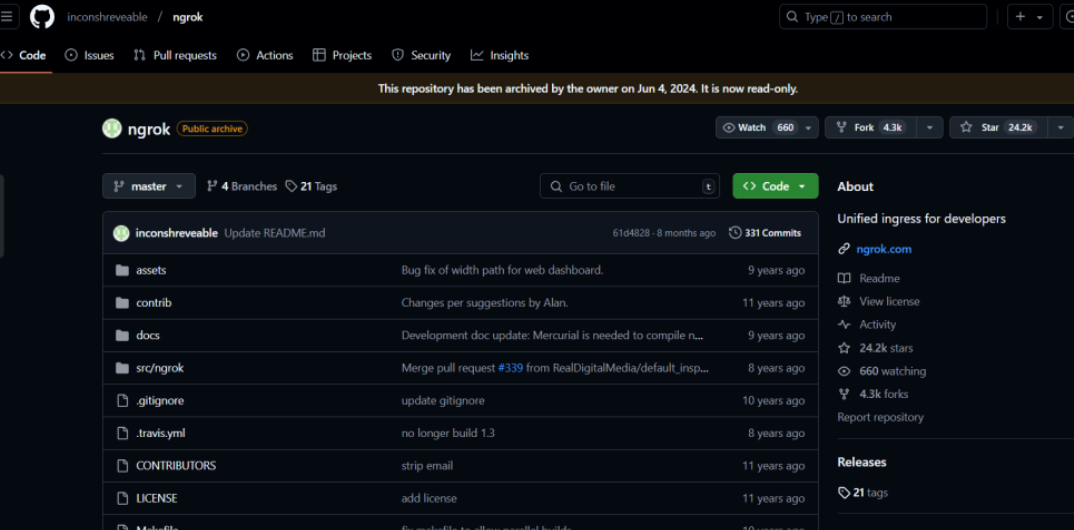Open the hamburger navigation menu
1074x530 pixels.
[x=6, y=17]
